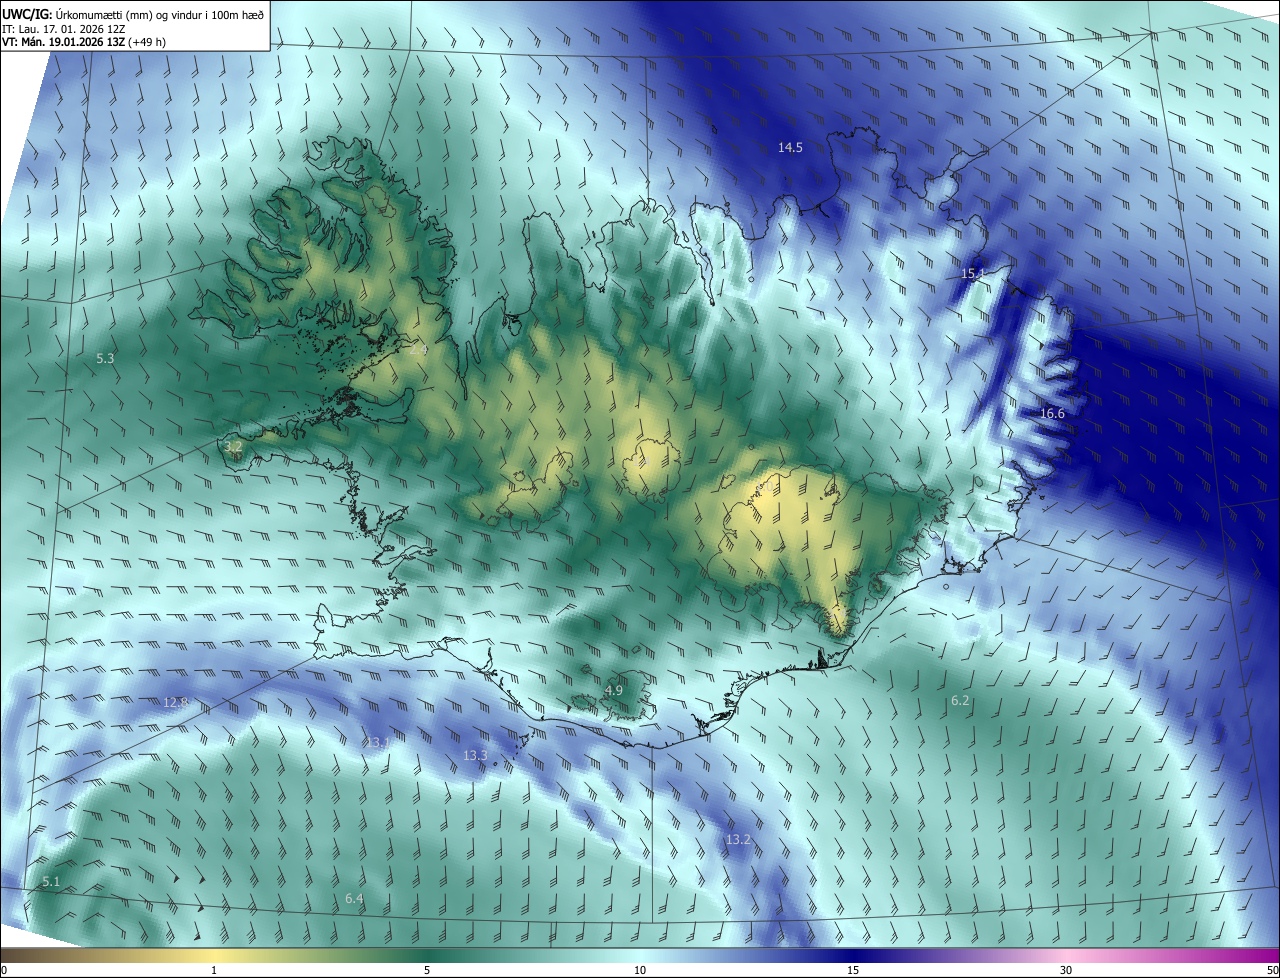This screenshot has width=1280, height=978.
Task: Click the color scale tick label '1'
Action: [x=214, y=970]
